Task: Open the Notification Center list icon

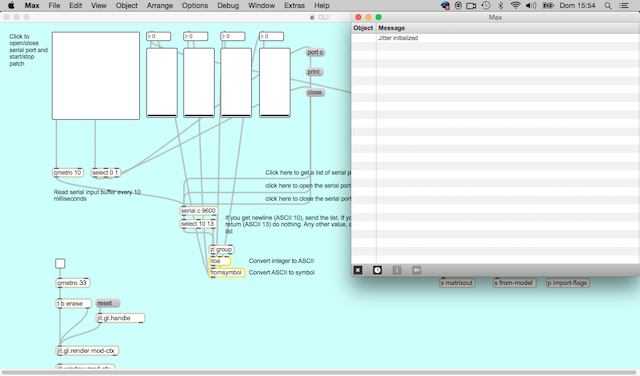Action: pos(624,5)
